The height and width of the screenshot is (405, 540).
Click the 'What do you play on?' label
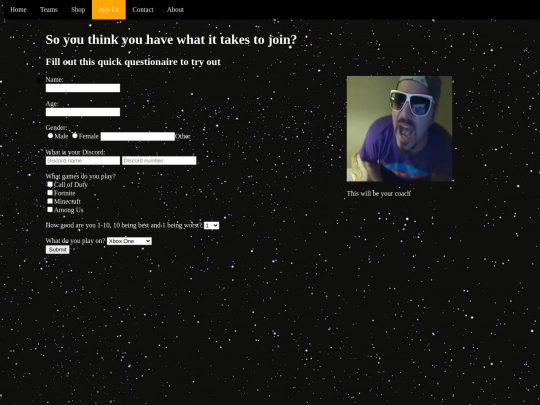coord(75,241)
